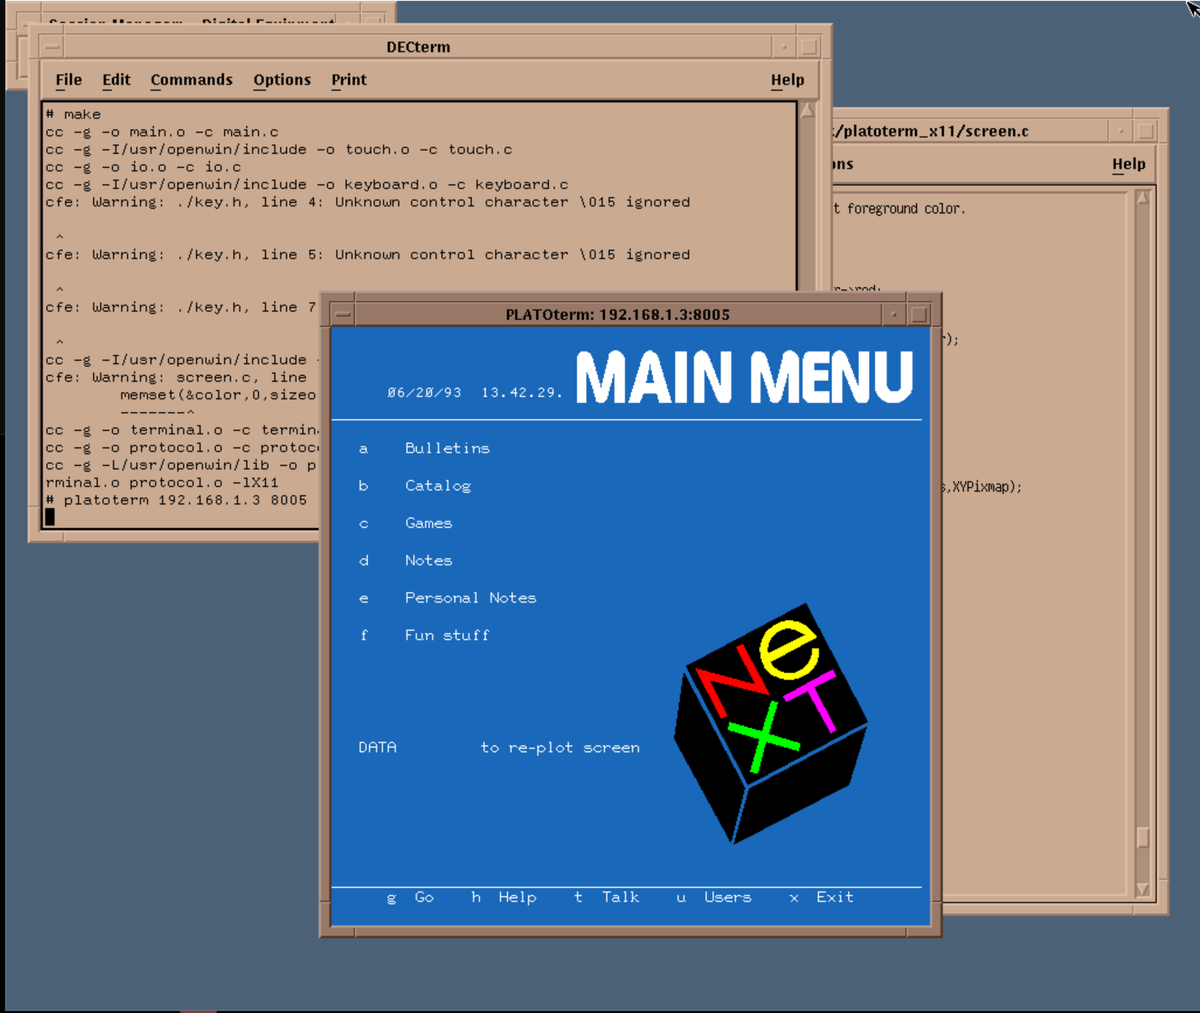Click the up arrow of editor scrollbar

tap(1143, 197)
